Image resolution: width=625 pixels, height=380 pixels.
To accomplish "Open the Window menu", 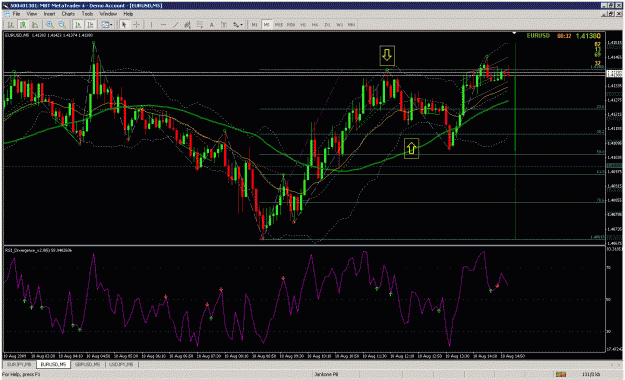I will point(108,14).
